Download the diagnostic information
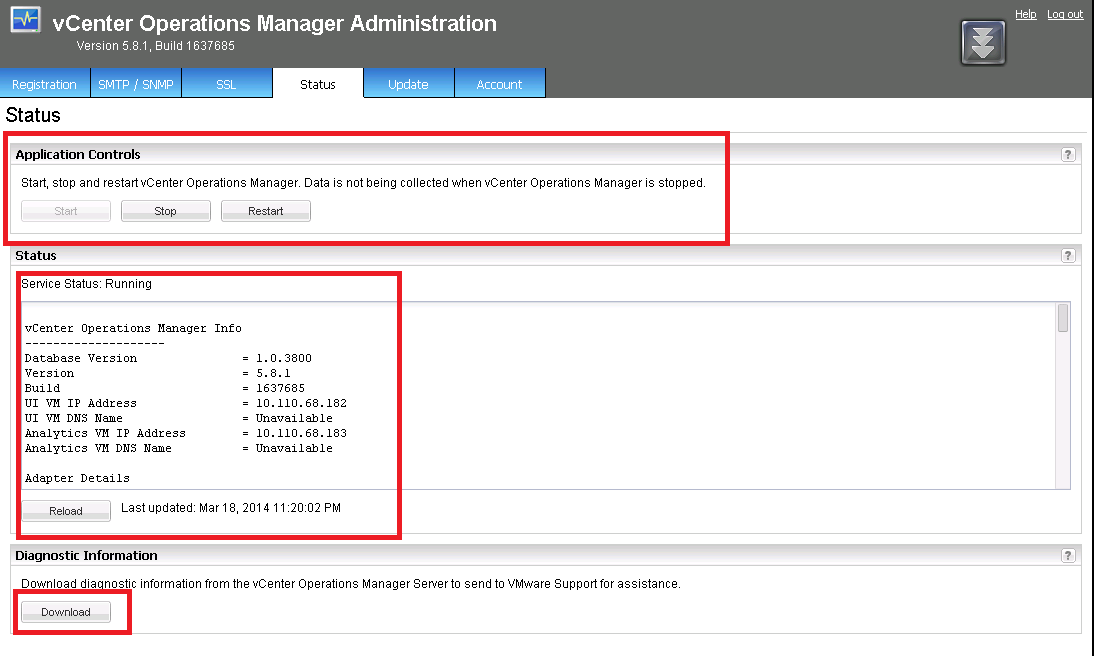Image resolution: width=1094 pixels, height=656 pixels. 66,612
